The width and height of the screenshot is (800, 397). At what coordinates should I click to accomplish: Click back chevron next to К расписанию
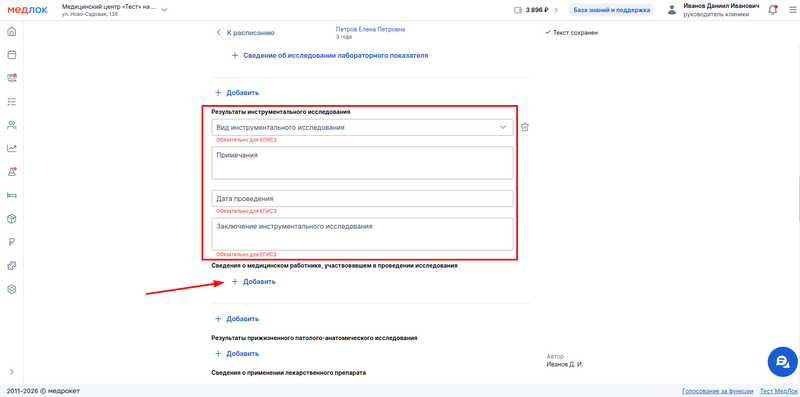point(218,33)
